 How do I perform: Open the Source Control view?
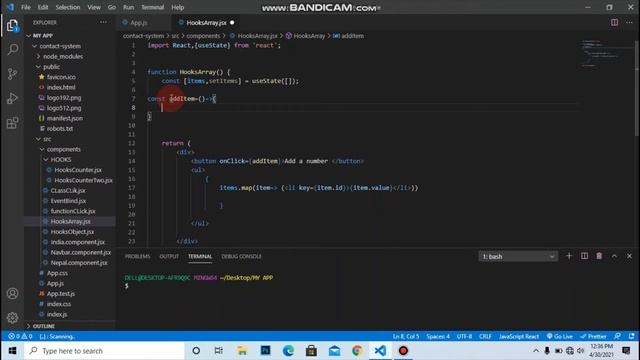pyautogui.click(x=12, y=74)
